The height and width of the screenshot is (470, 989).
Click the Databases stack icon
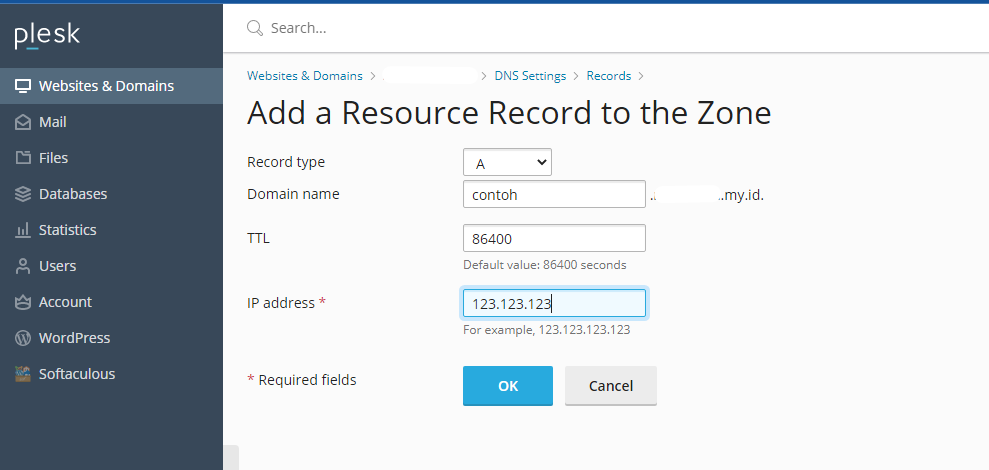[23, 194]
